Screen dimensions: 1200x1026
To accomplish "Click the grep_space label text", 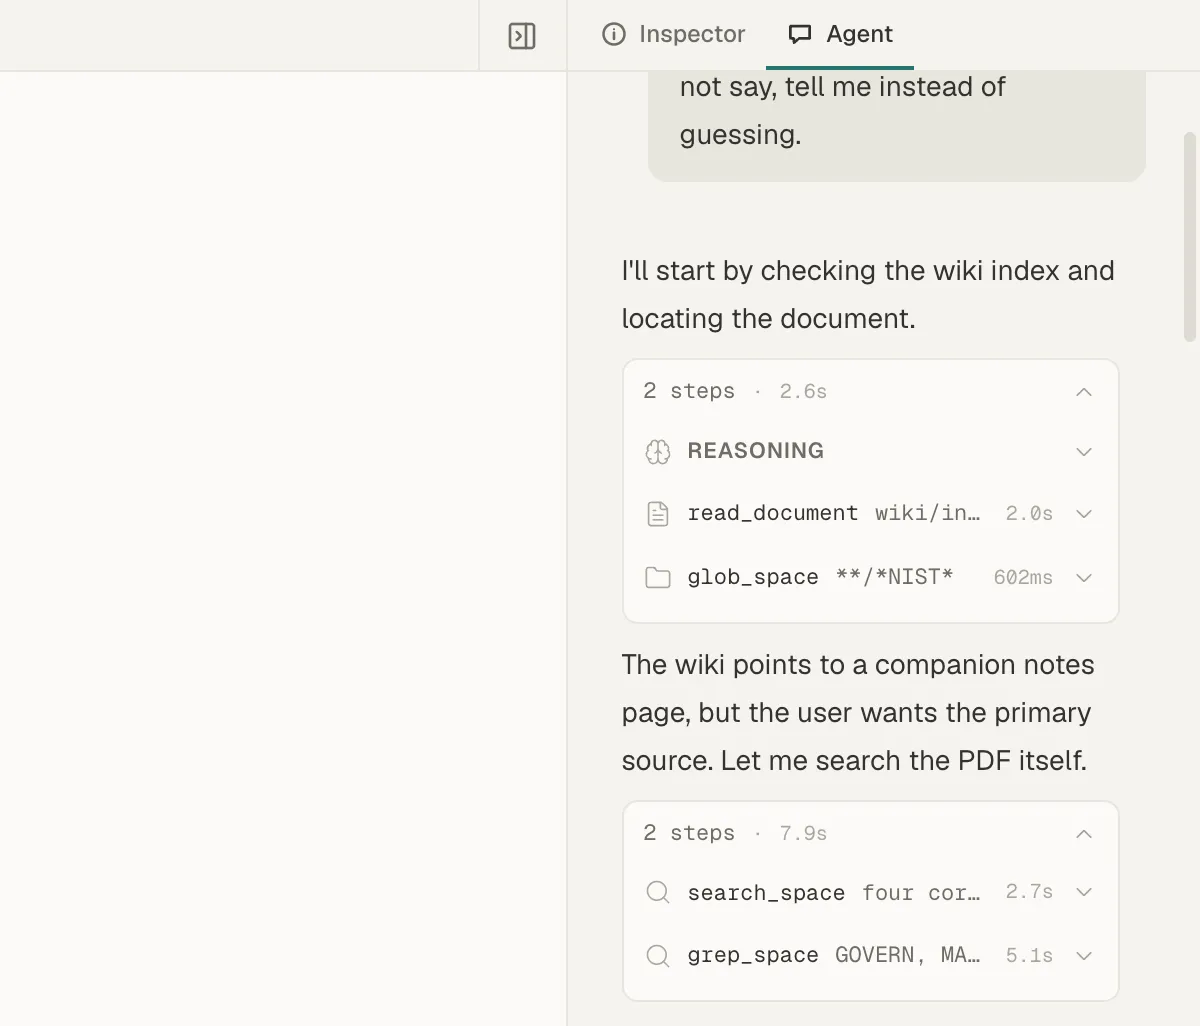I will point(753,956).
